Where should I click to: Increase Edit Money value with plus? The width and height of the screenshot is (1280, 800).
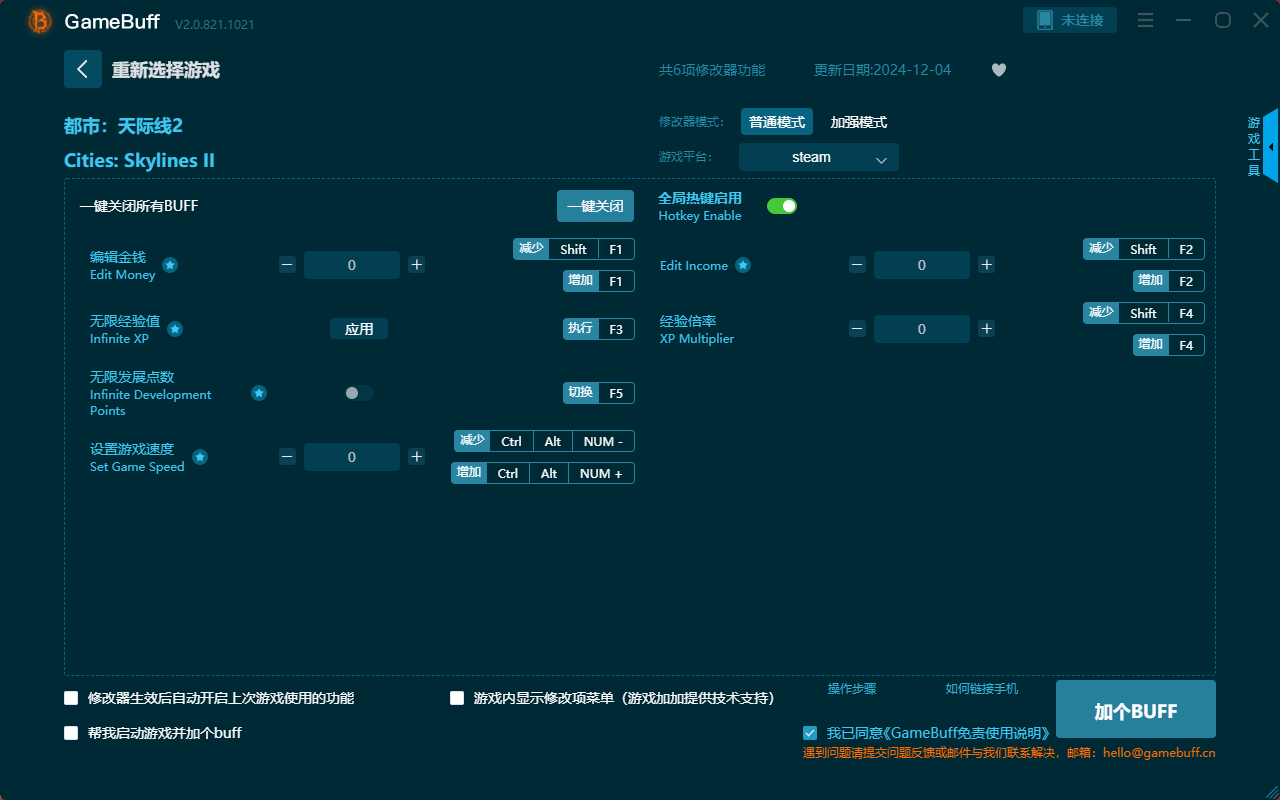(417, 265)
